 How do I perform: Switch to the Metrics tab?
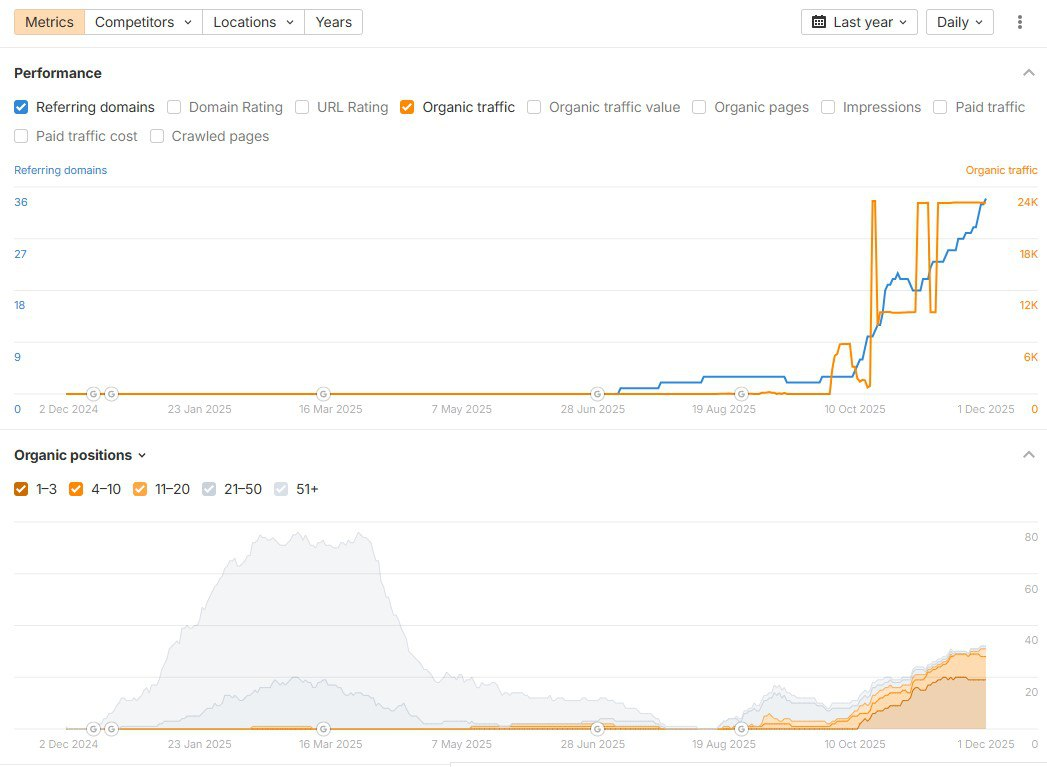coord(49,22)
